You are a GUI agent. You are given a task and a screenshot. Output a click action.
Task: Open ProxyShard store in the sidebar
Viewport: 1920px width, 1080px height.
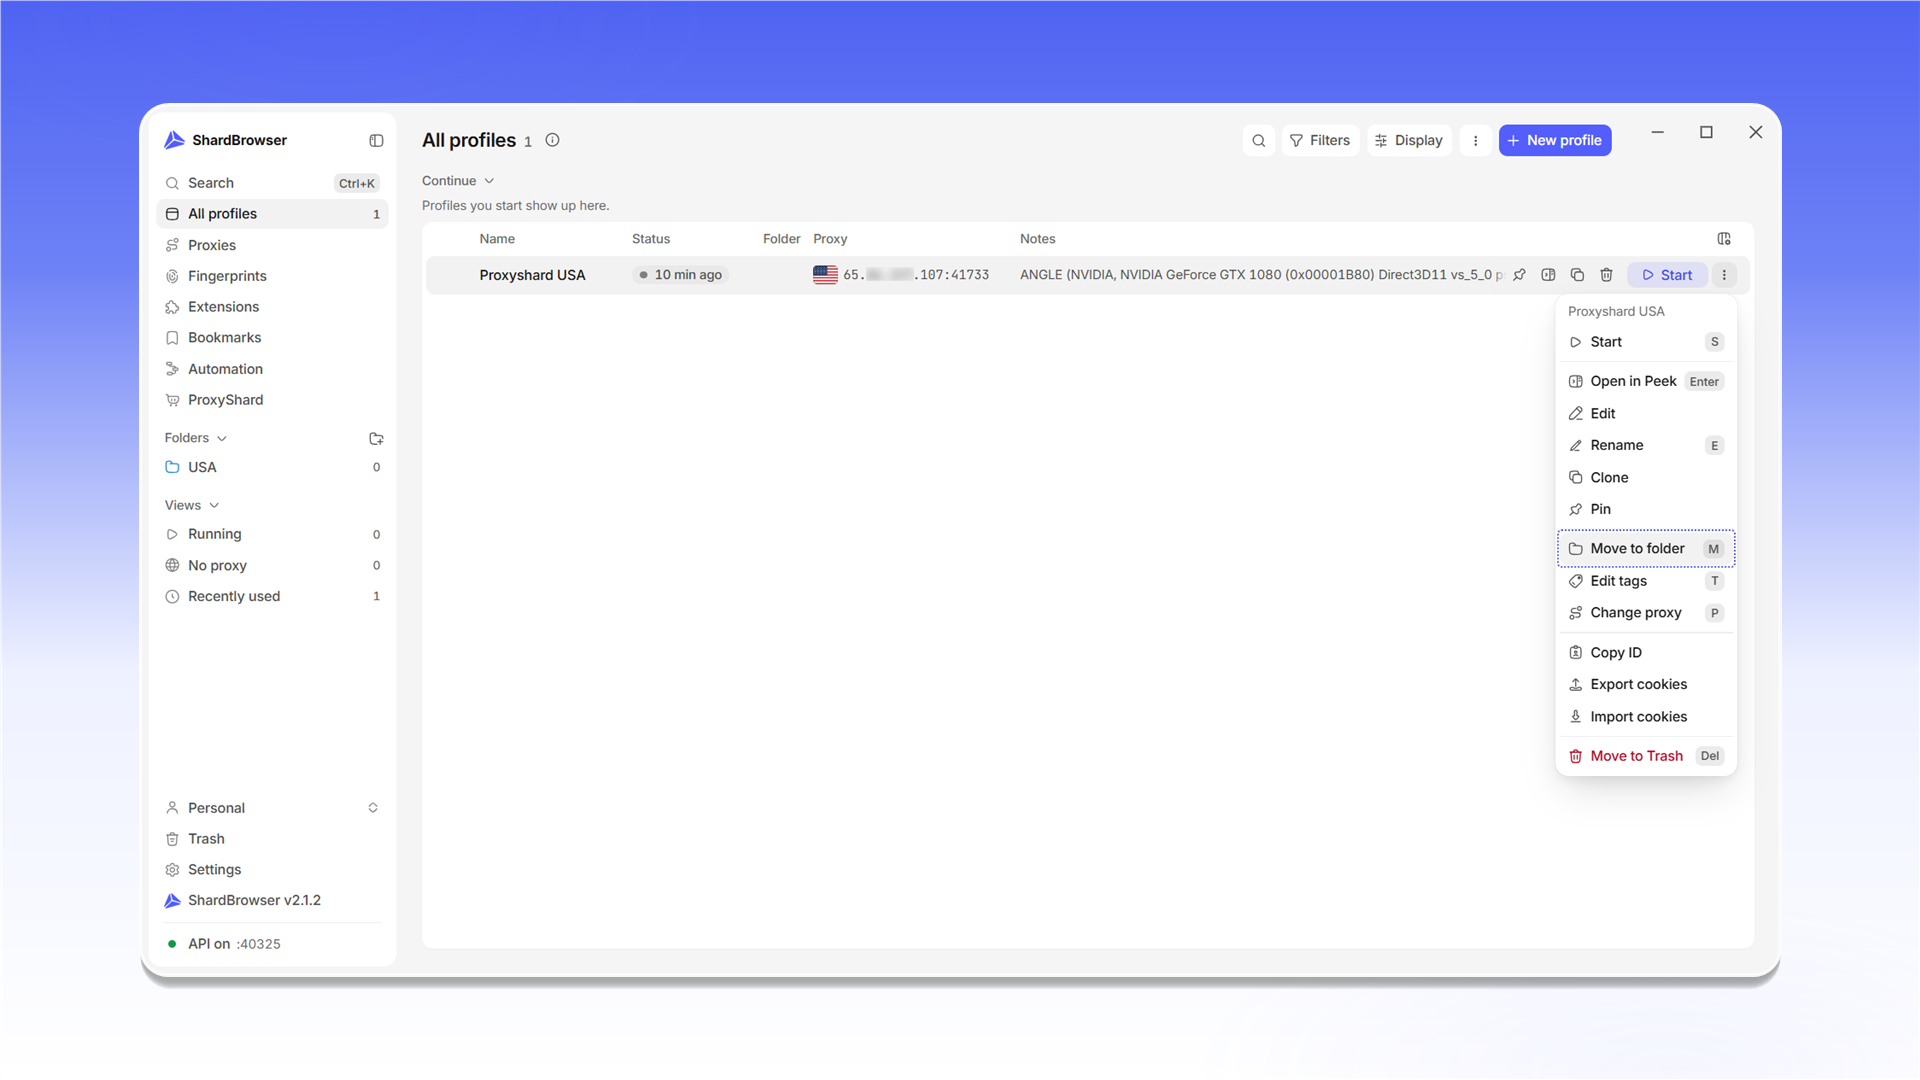[x=272, y=400]
